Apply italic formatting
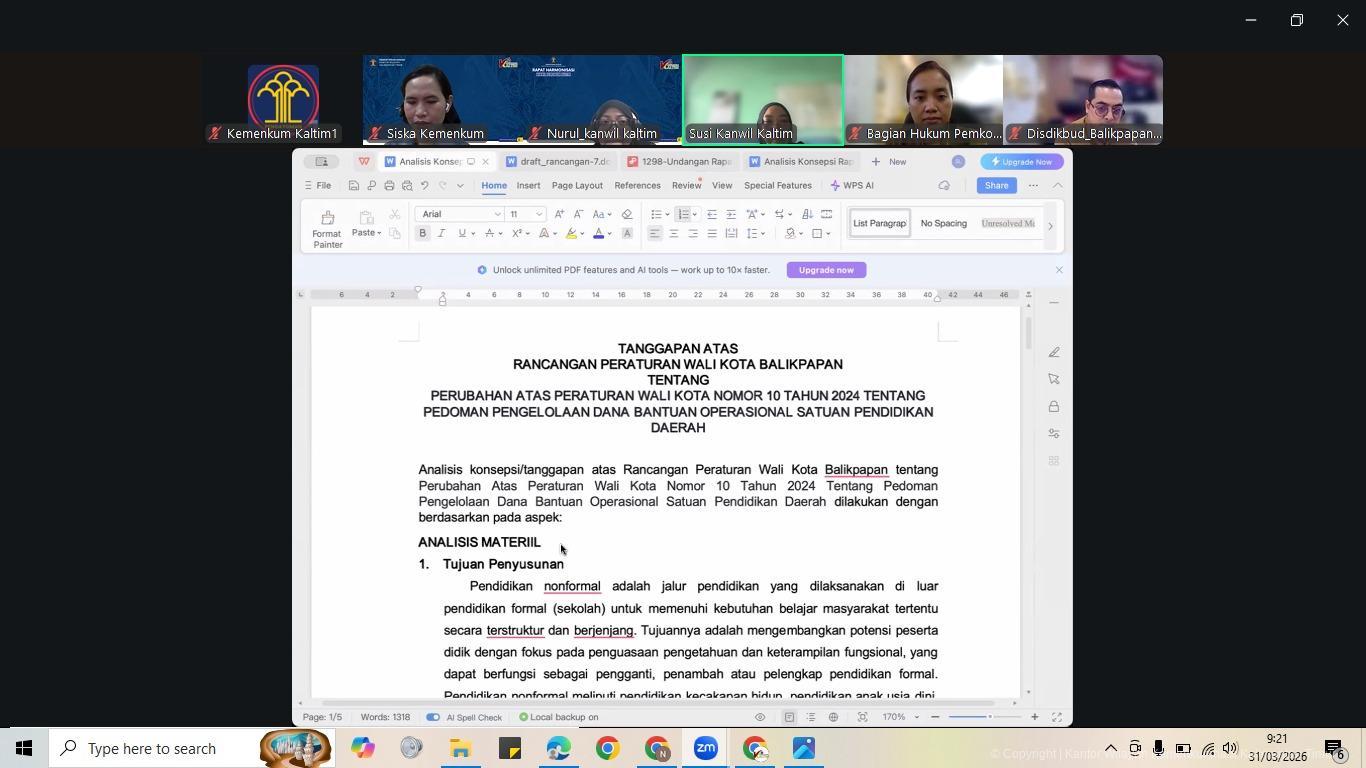 [x=441, y=234]
